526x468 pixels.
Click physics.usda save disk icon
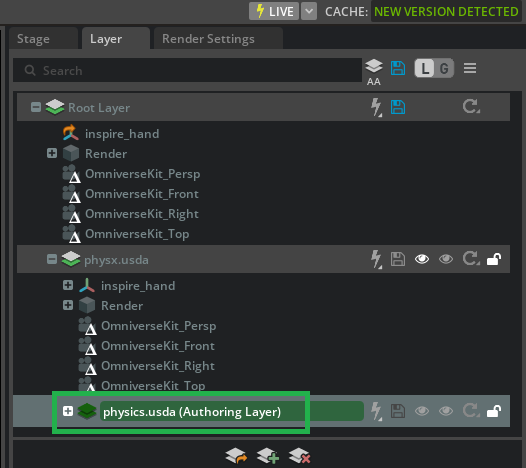pos(398,411)
